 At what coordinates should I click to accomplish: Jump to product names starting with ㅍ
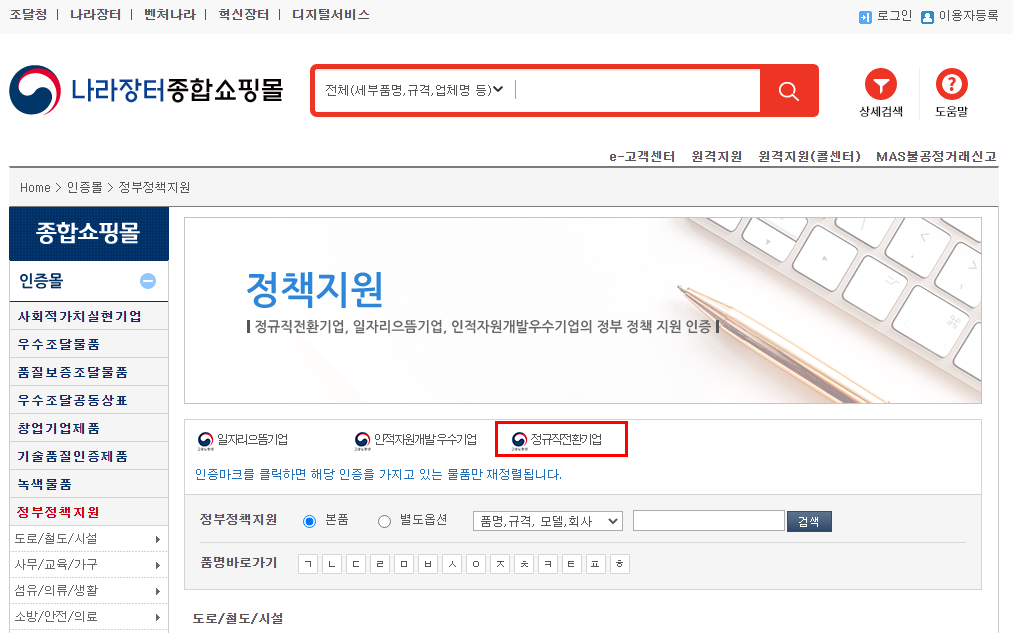pyautogui.click(x=596, y=564)
